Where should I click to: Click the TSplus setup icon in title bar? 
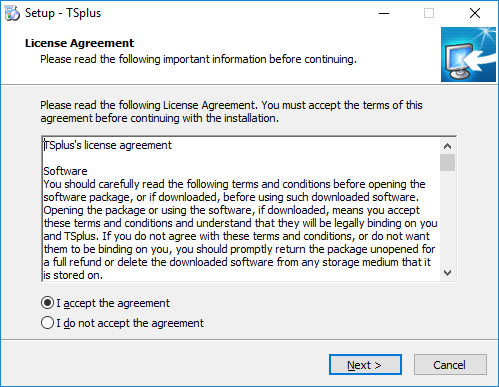point(12,13)
